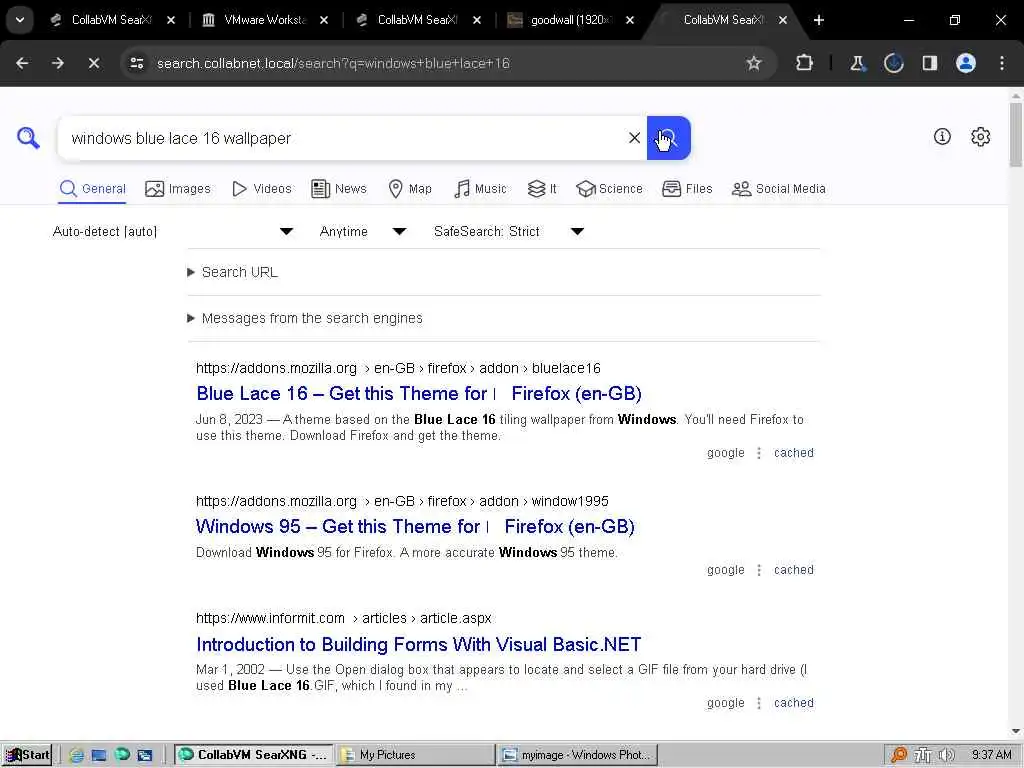The image size is (1024, 768).
Task: Open the Chrome profile avatar
Action: tap(966, 63)
